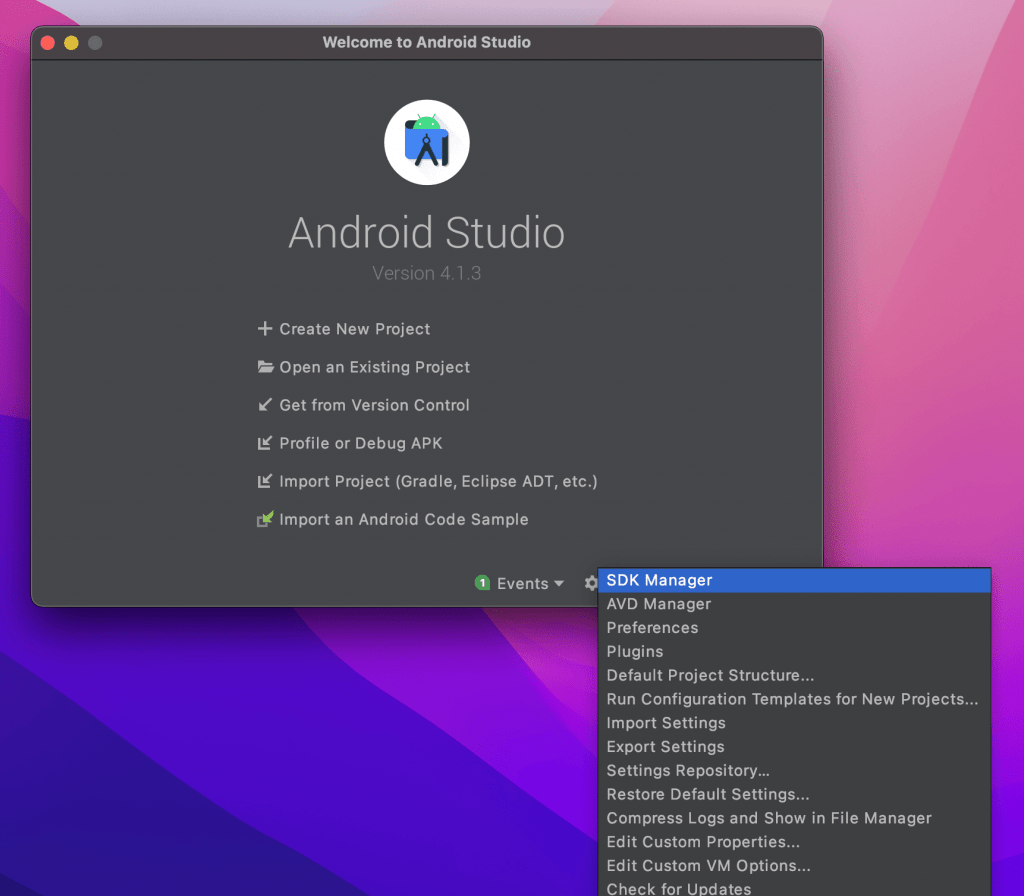1024x896 pixels.
Task: Open AVD Manager from the menu
Action: click(x=658, y=604)
